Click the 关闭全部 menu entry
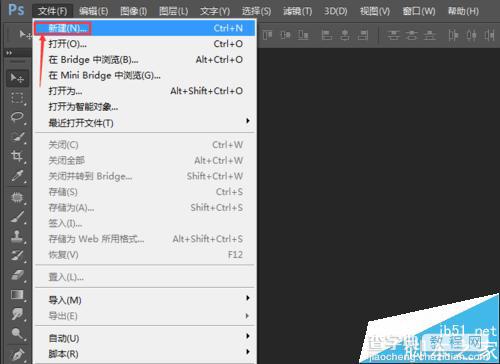 [145, 160]
